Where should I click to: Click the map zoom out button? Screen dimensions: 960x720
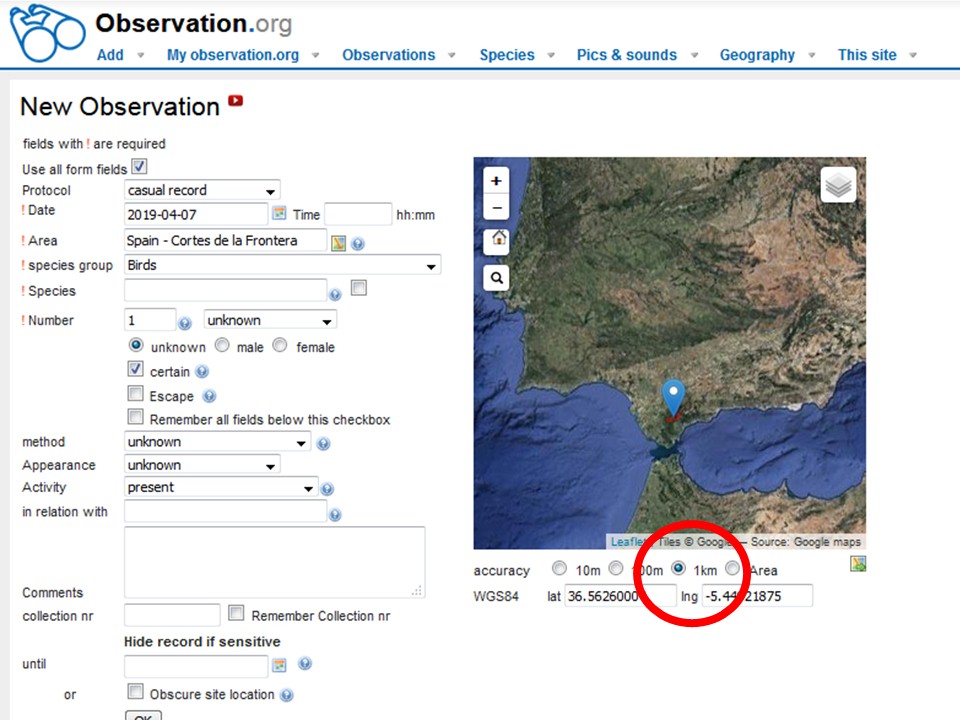(x=497, y=208)
